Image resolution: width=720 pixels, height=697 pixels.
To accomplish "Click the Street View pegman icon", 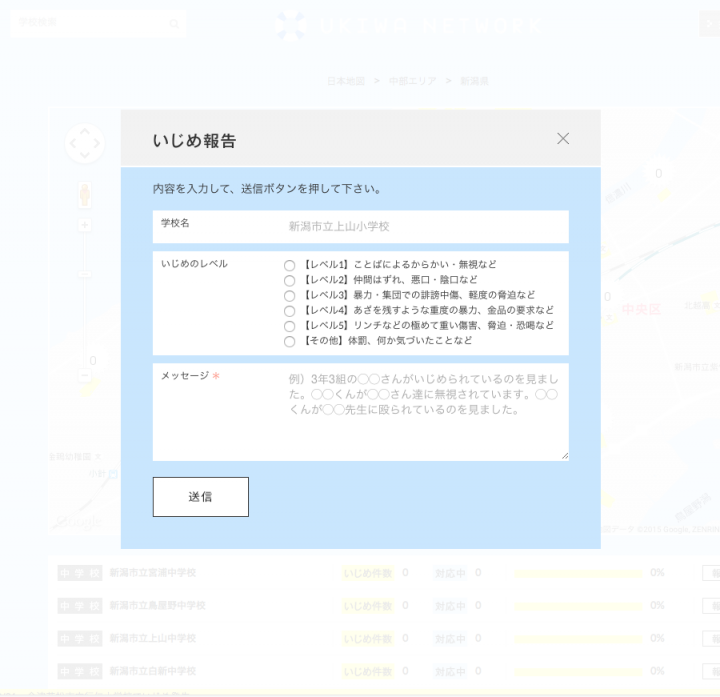I will point(84,195).
